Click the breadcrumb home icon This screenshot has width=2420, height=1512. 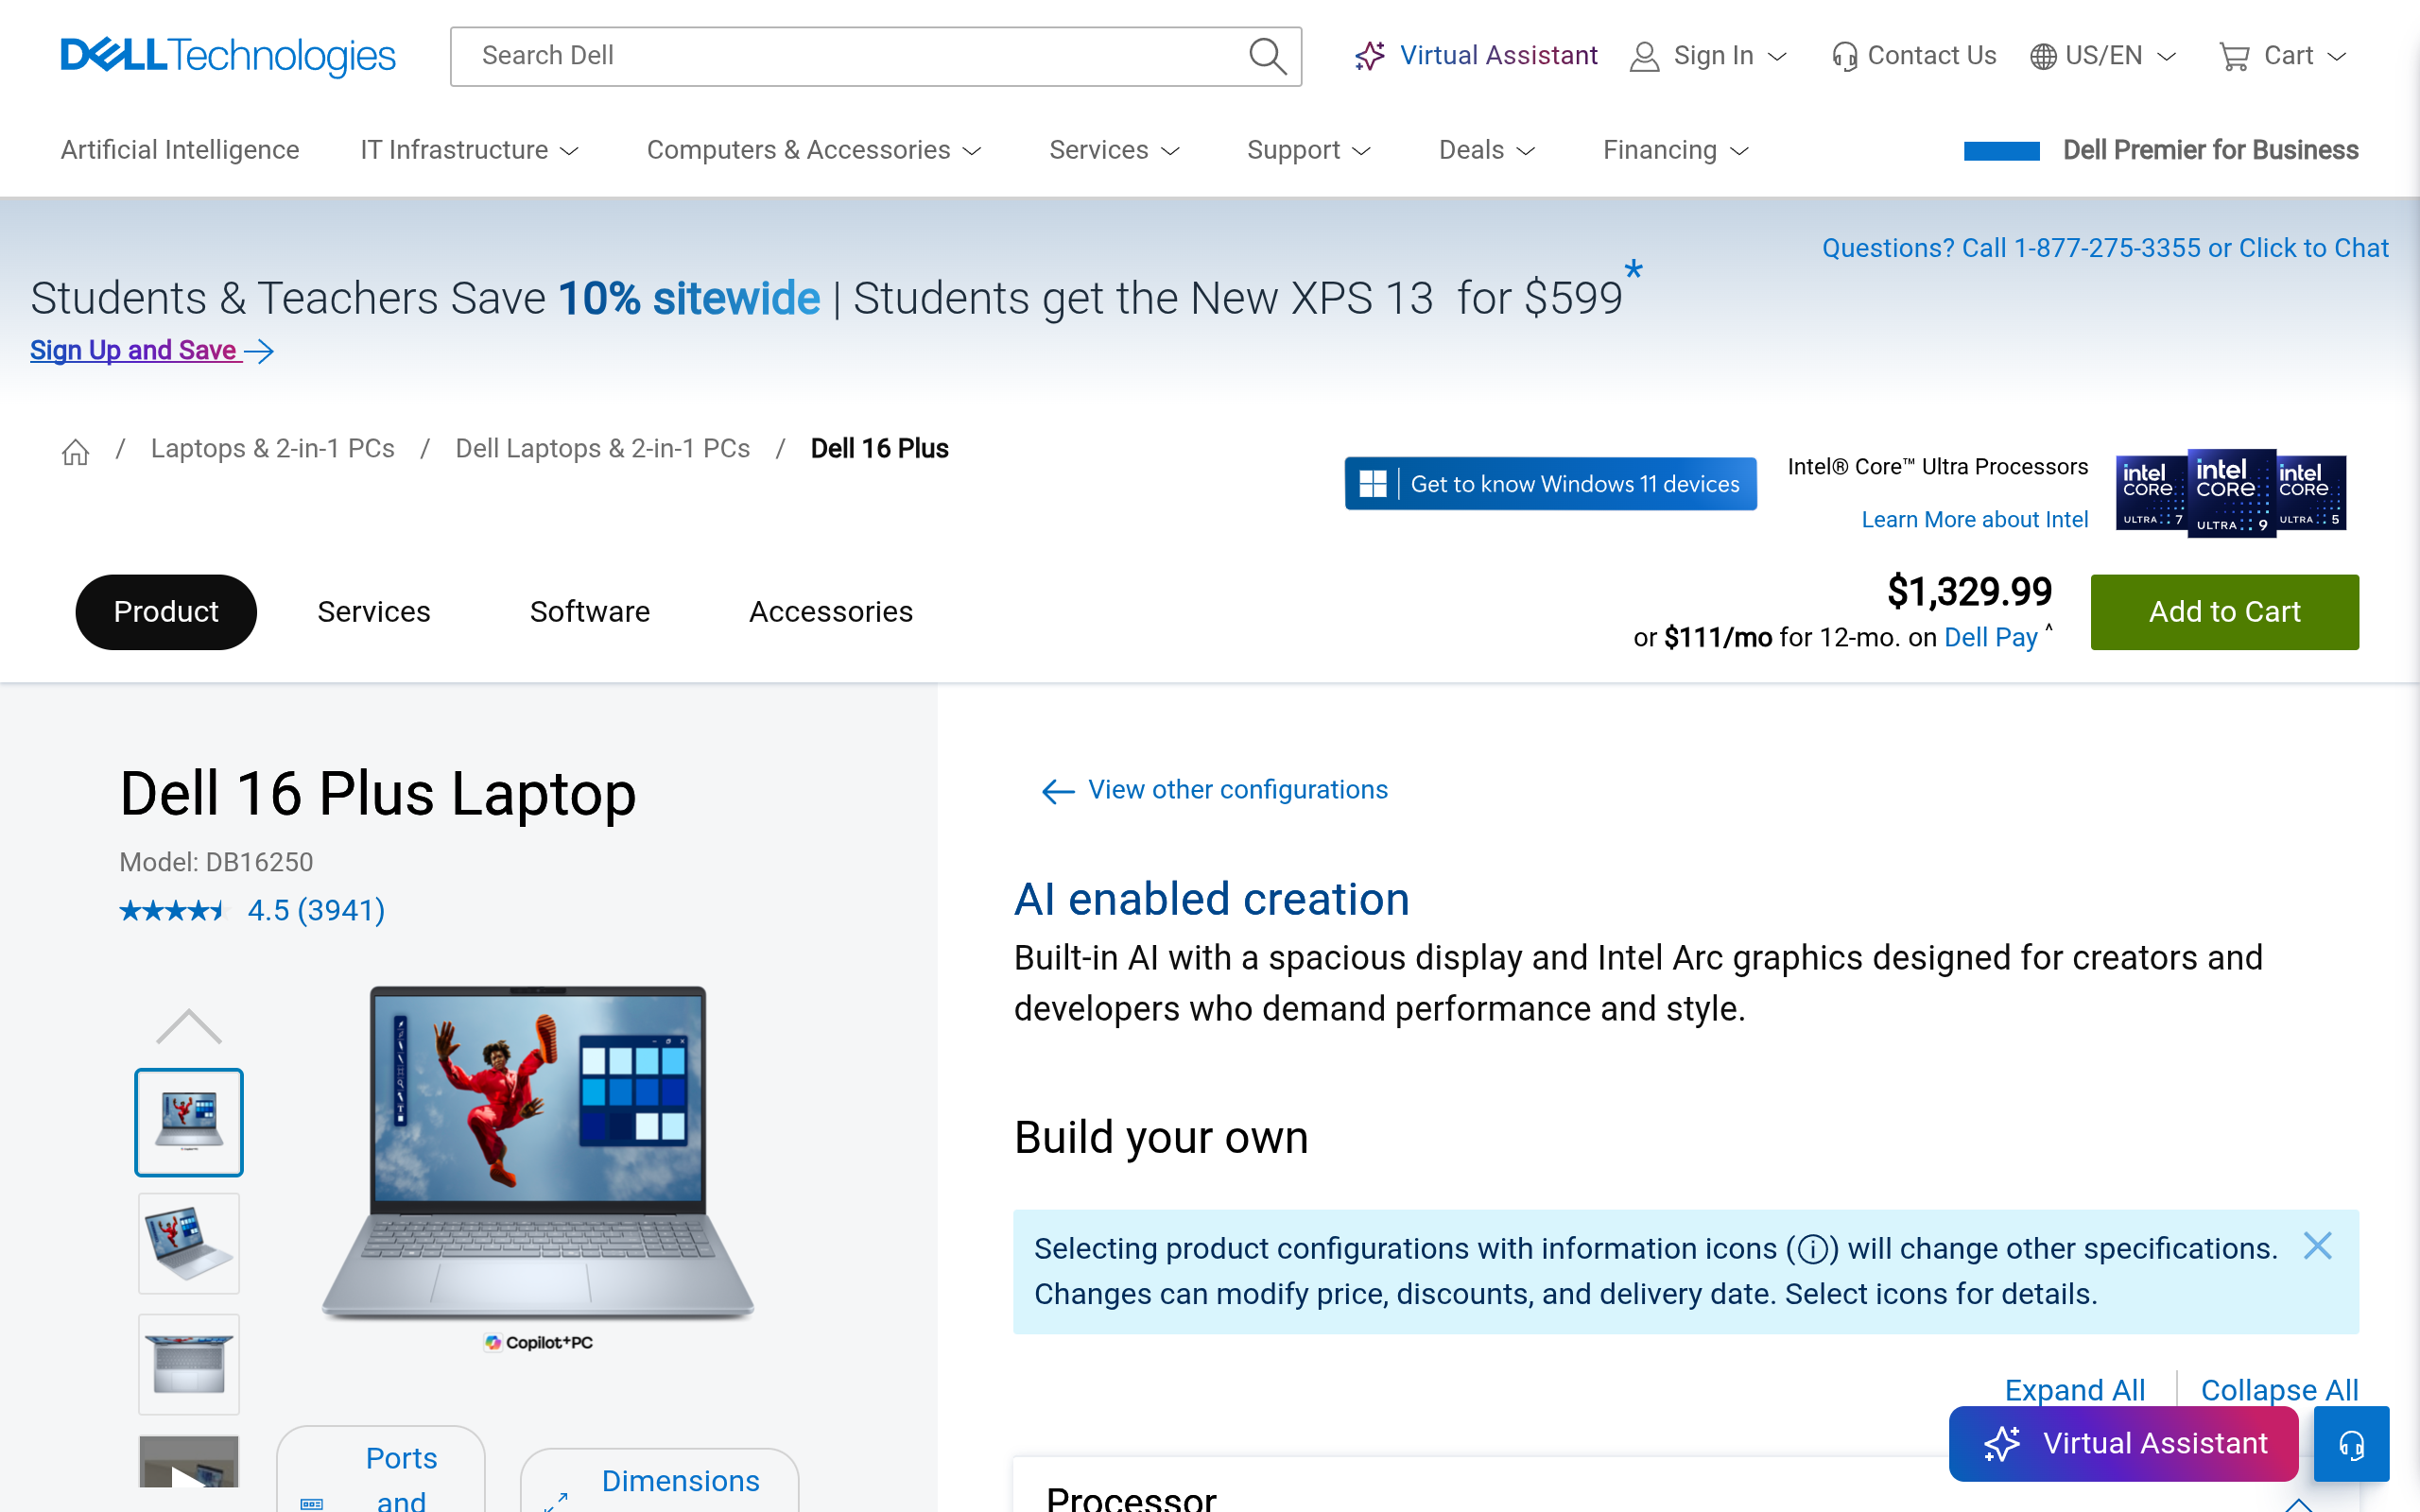[76, 452]
